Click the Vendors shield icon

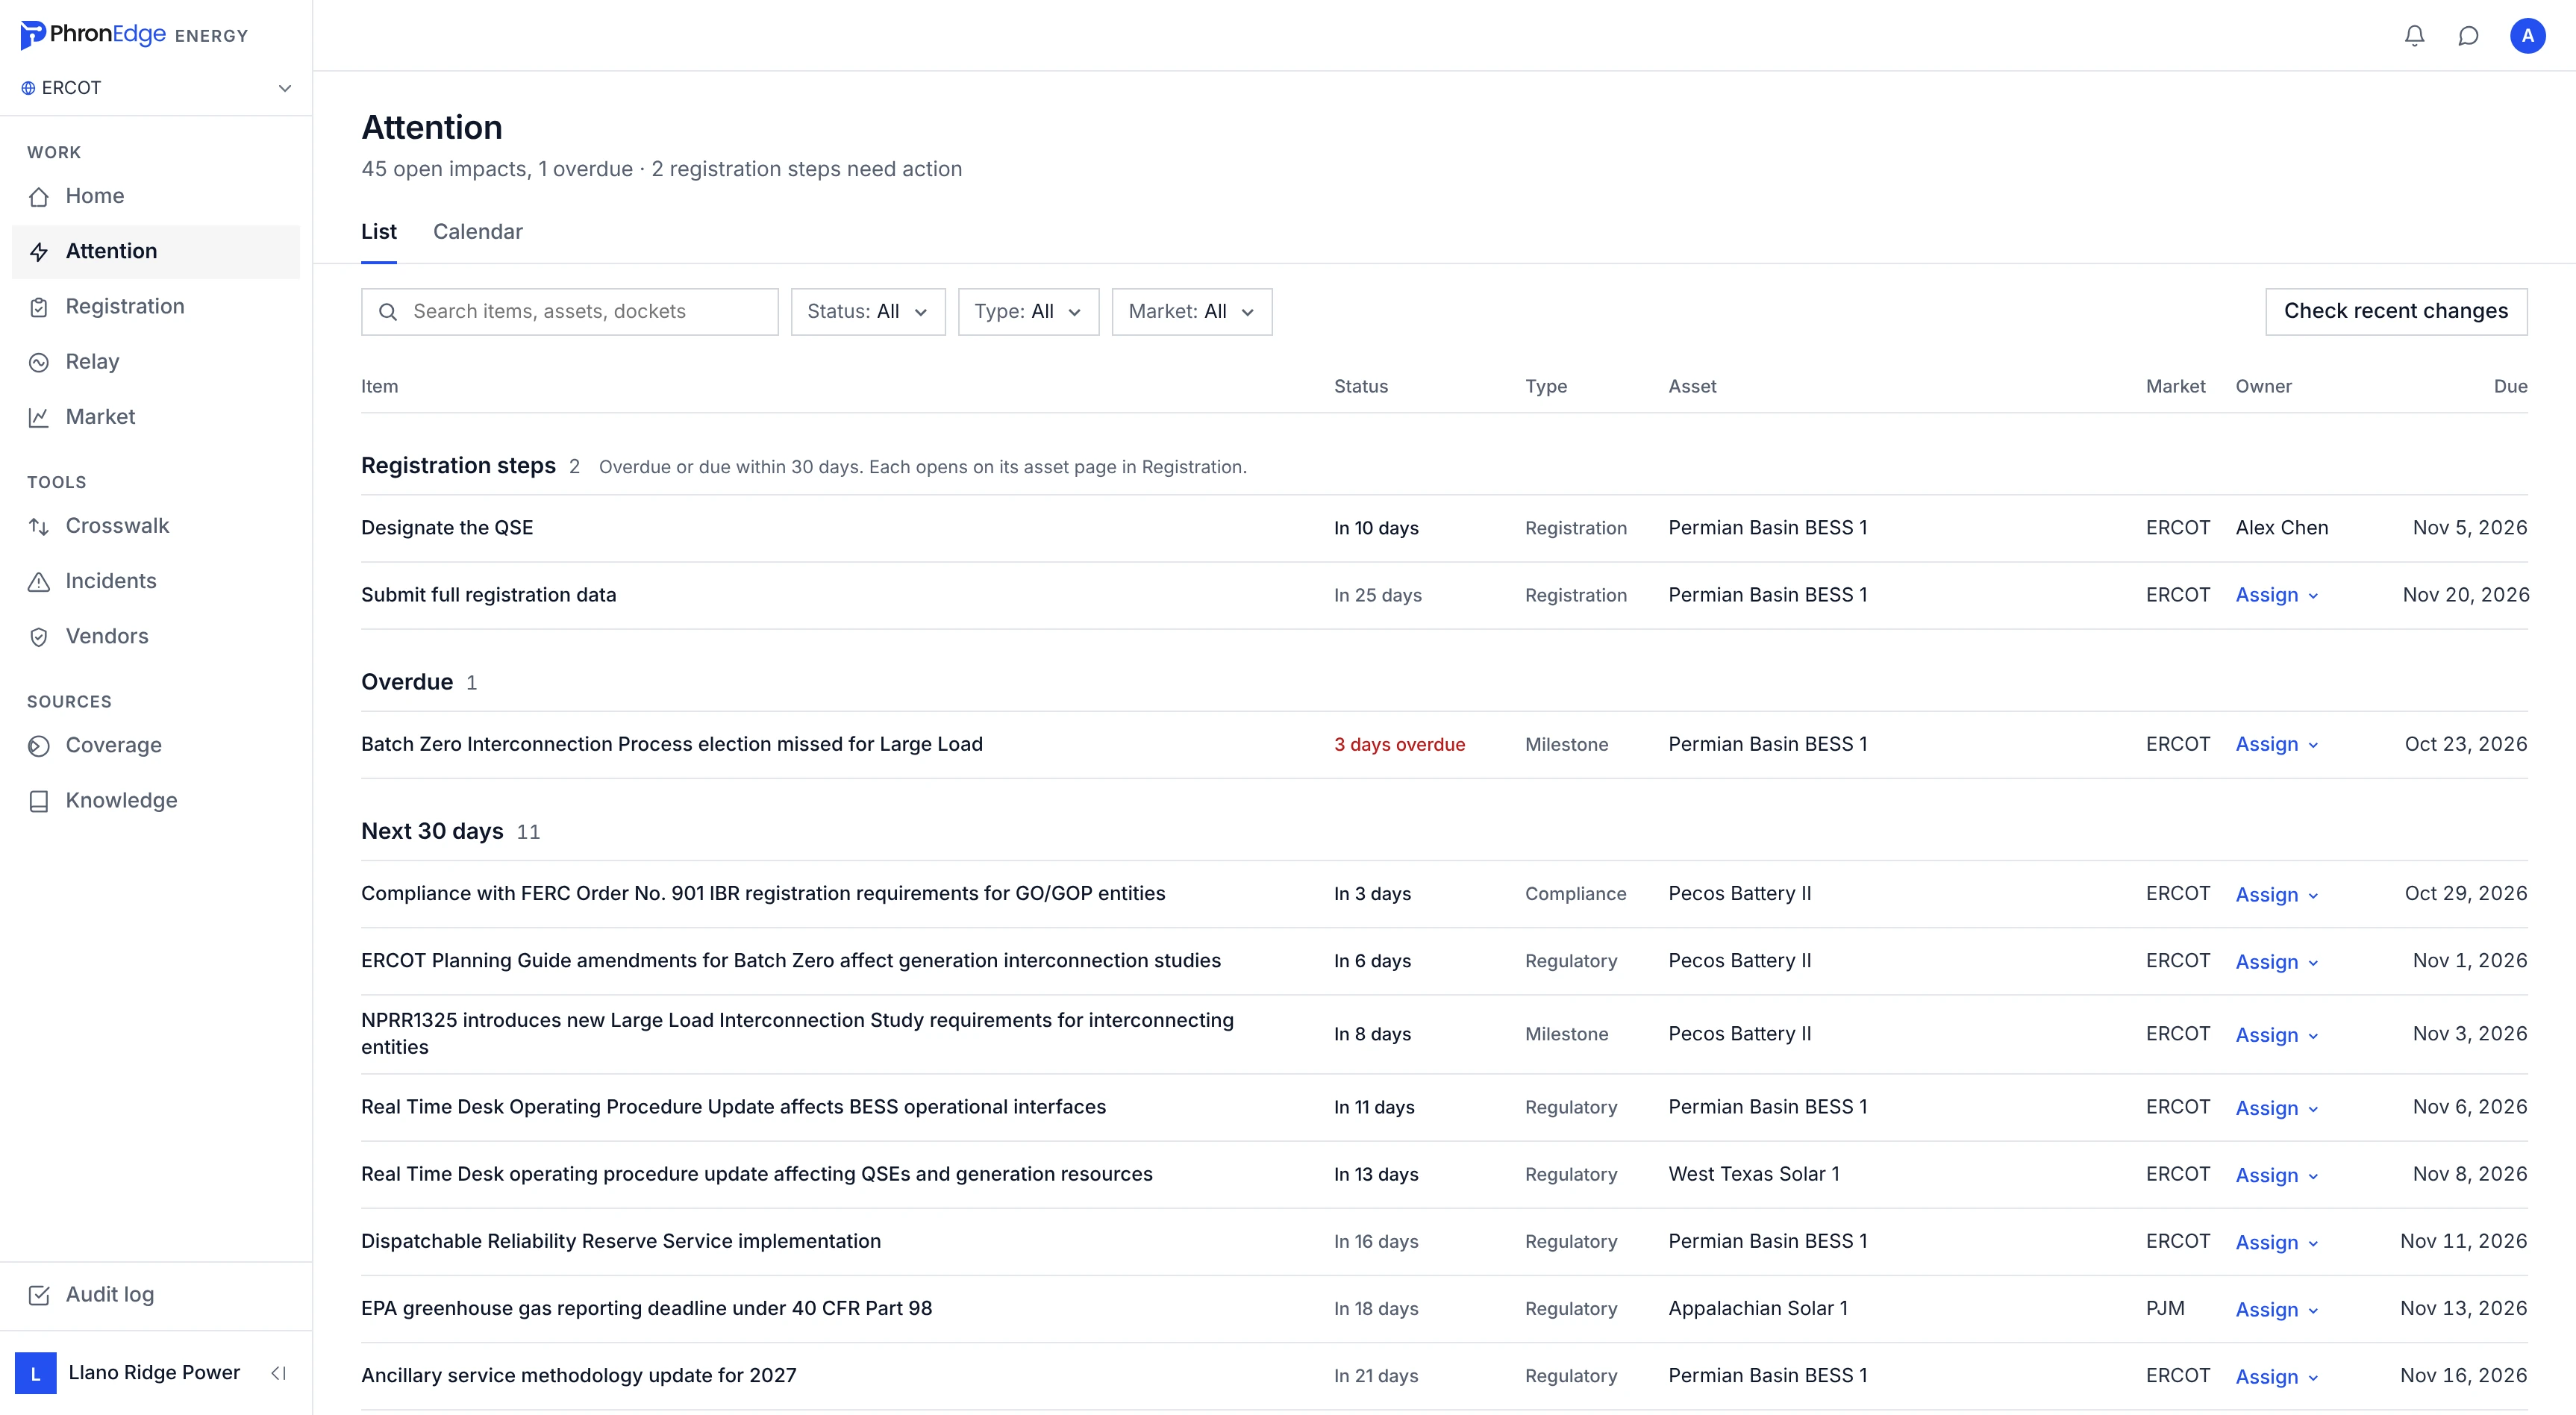click(39, 637)
